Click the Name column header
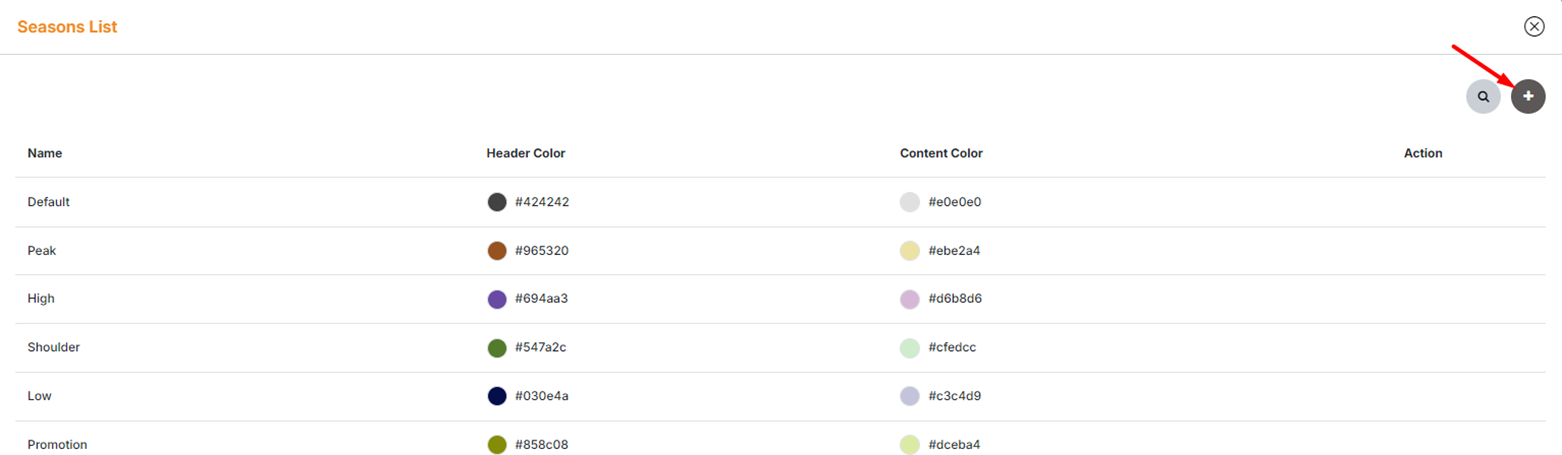Image resolution: width=1562 pixels, height=455 pixels. tap(45, 153)
